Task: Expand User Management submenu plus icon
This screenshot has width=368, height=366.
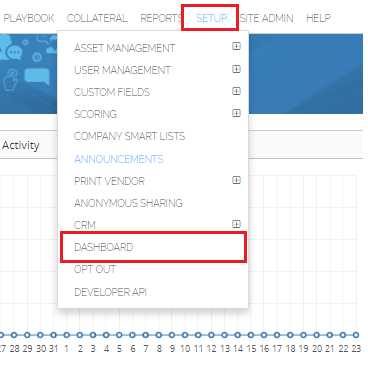Action: [x=236, y=69]
